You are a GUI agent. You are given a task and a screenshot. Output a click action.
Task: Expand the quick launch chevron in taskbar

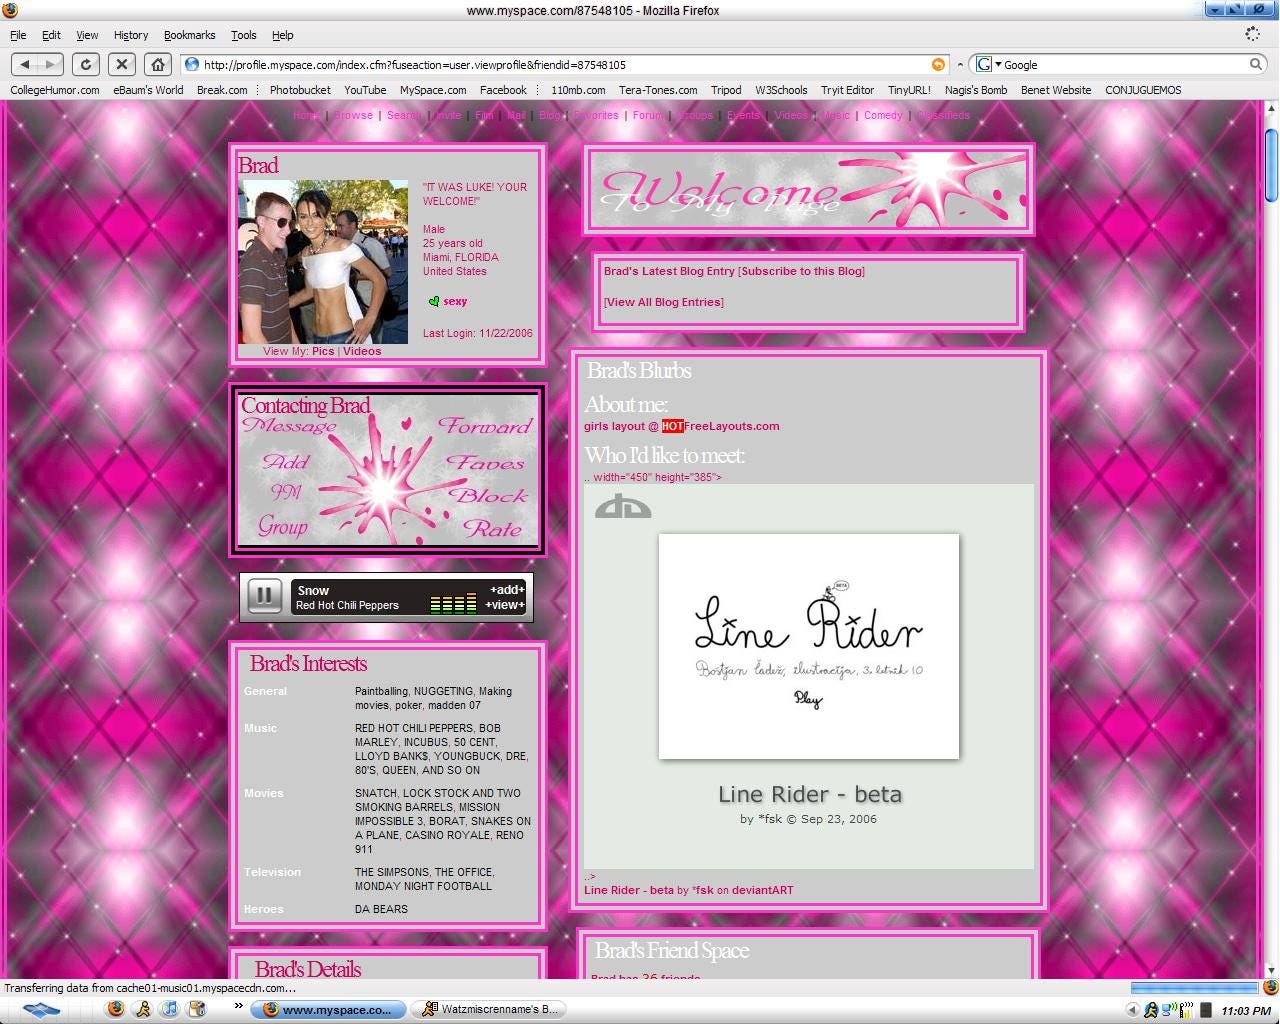click(238, 1006)
